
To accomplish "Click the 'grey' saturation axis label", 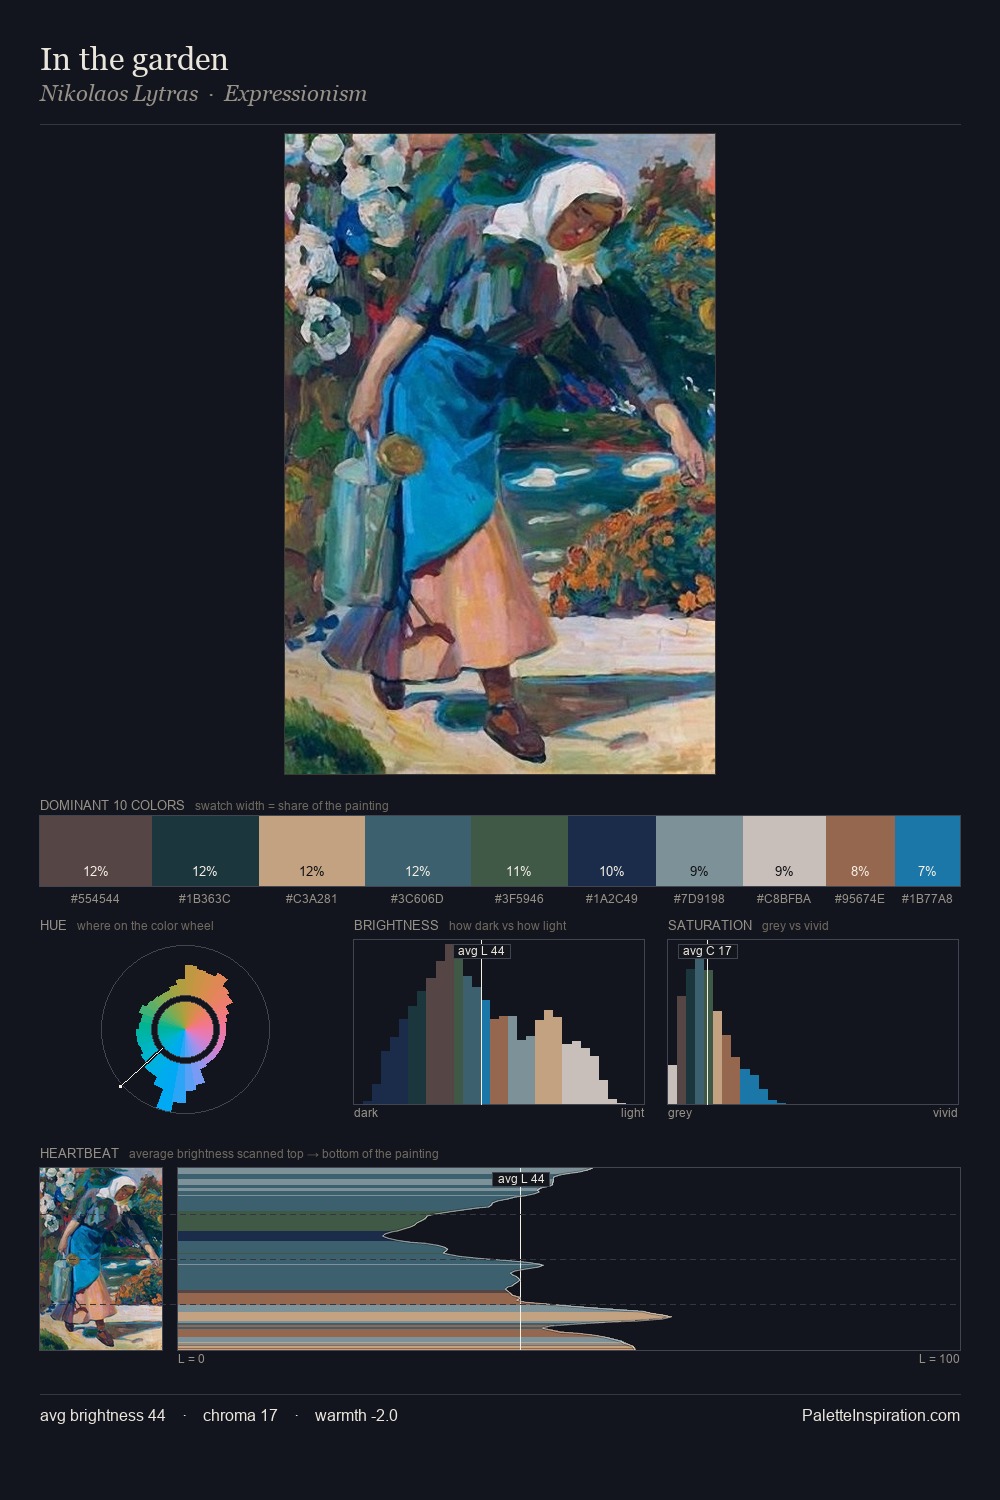I will (x=680, y=1112).
